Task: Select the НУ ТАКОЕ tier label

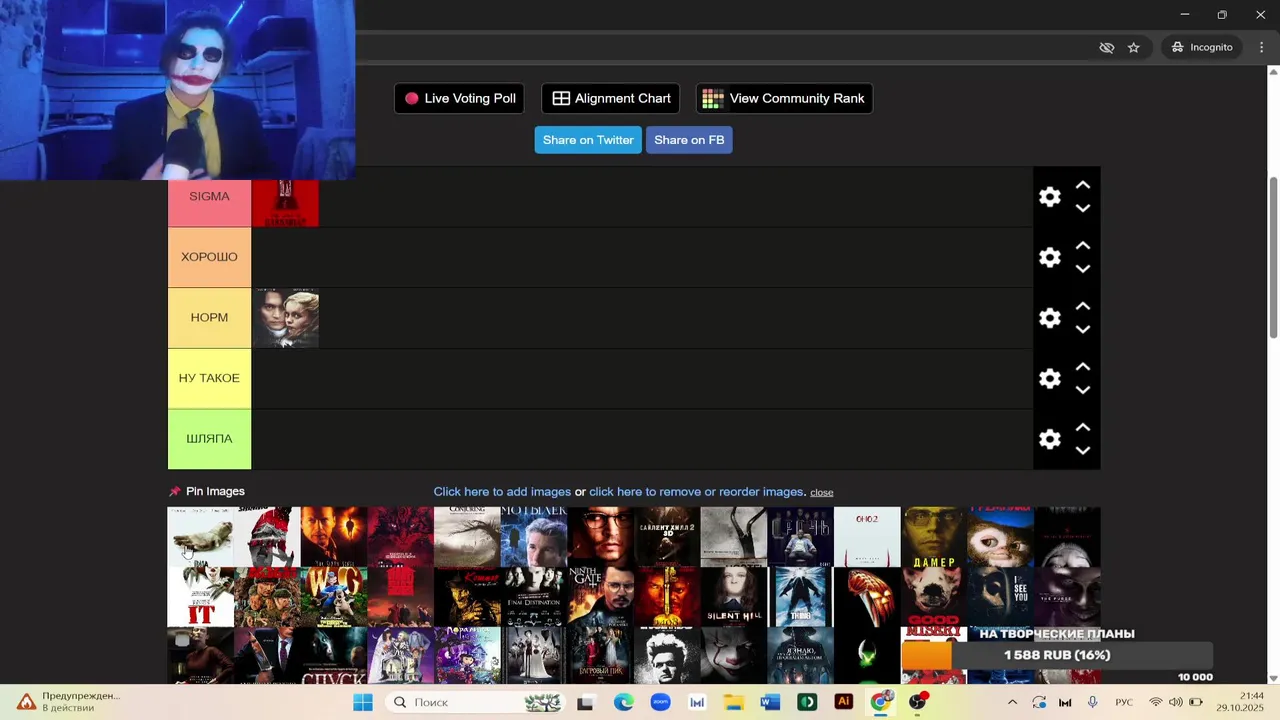Action: coord(209,378)
